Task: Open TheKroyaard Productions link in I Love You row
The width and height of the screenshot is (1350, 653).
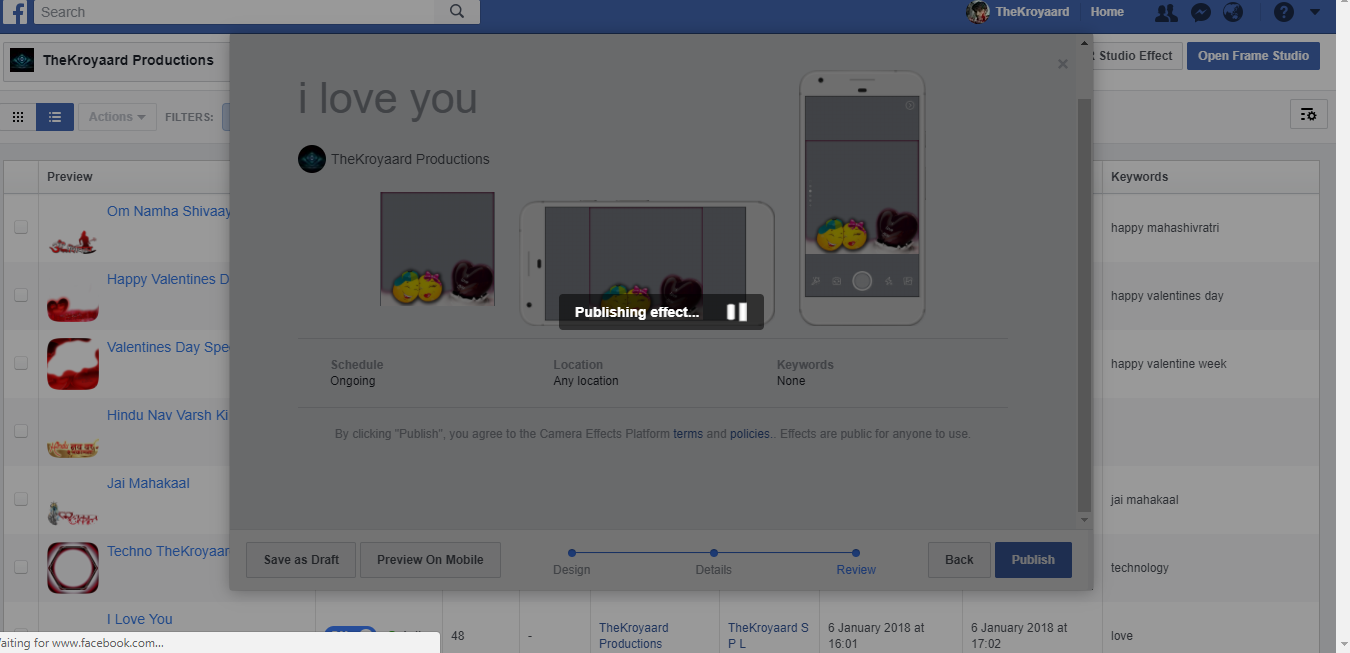Action: pyautogui.click(x=634, y=636)
